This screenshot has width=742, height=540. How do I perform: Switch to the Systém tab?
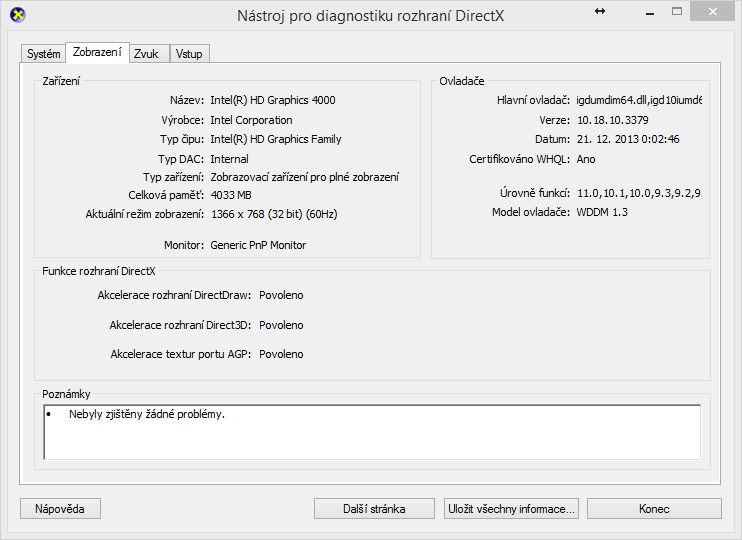click(x=43, y=54)
